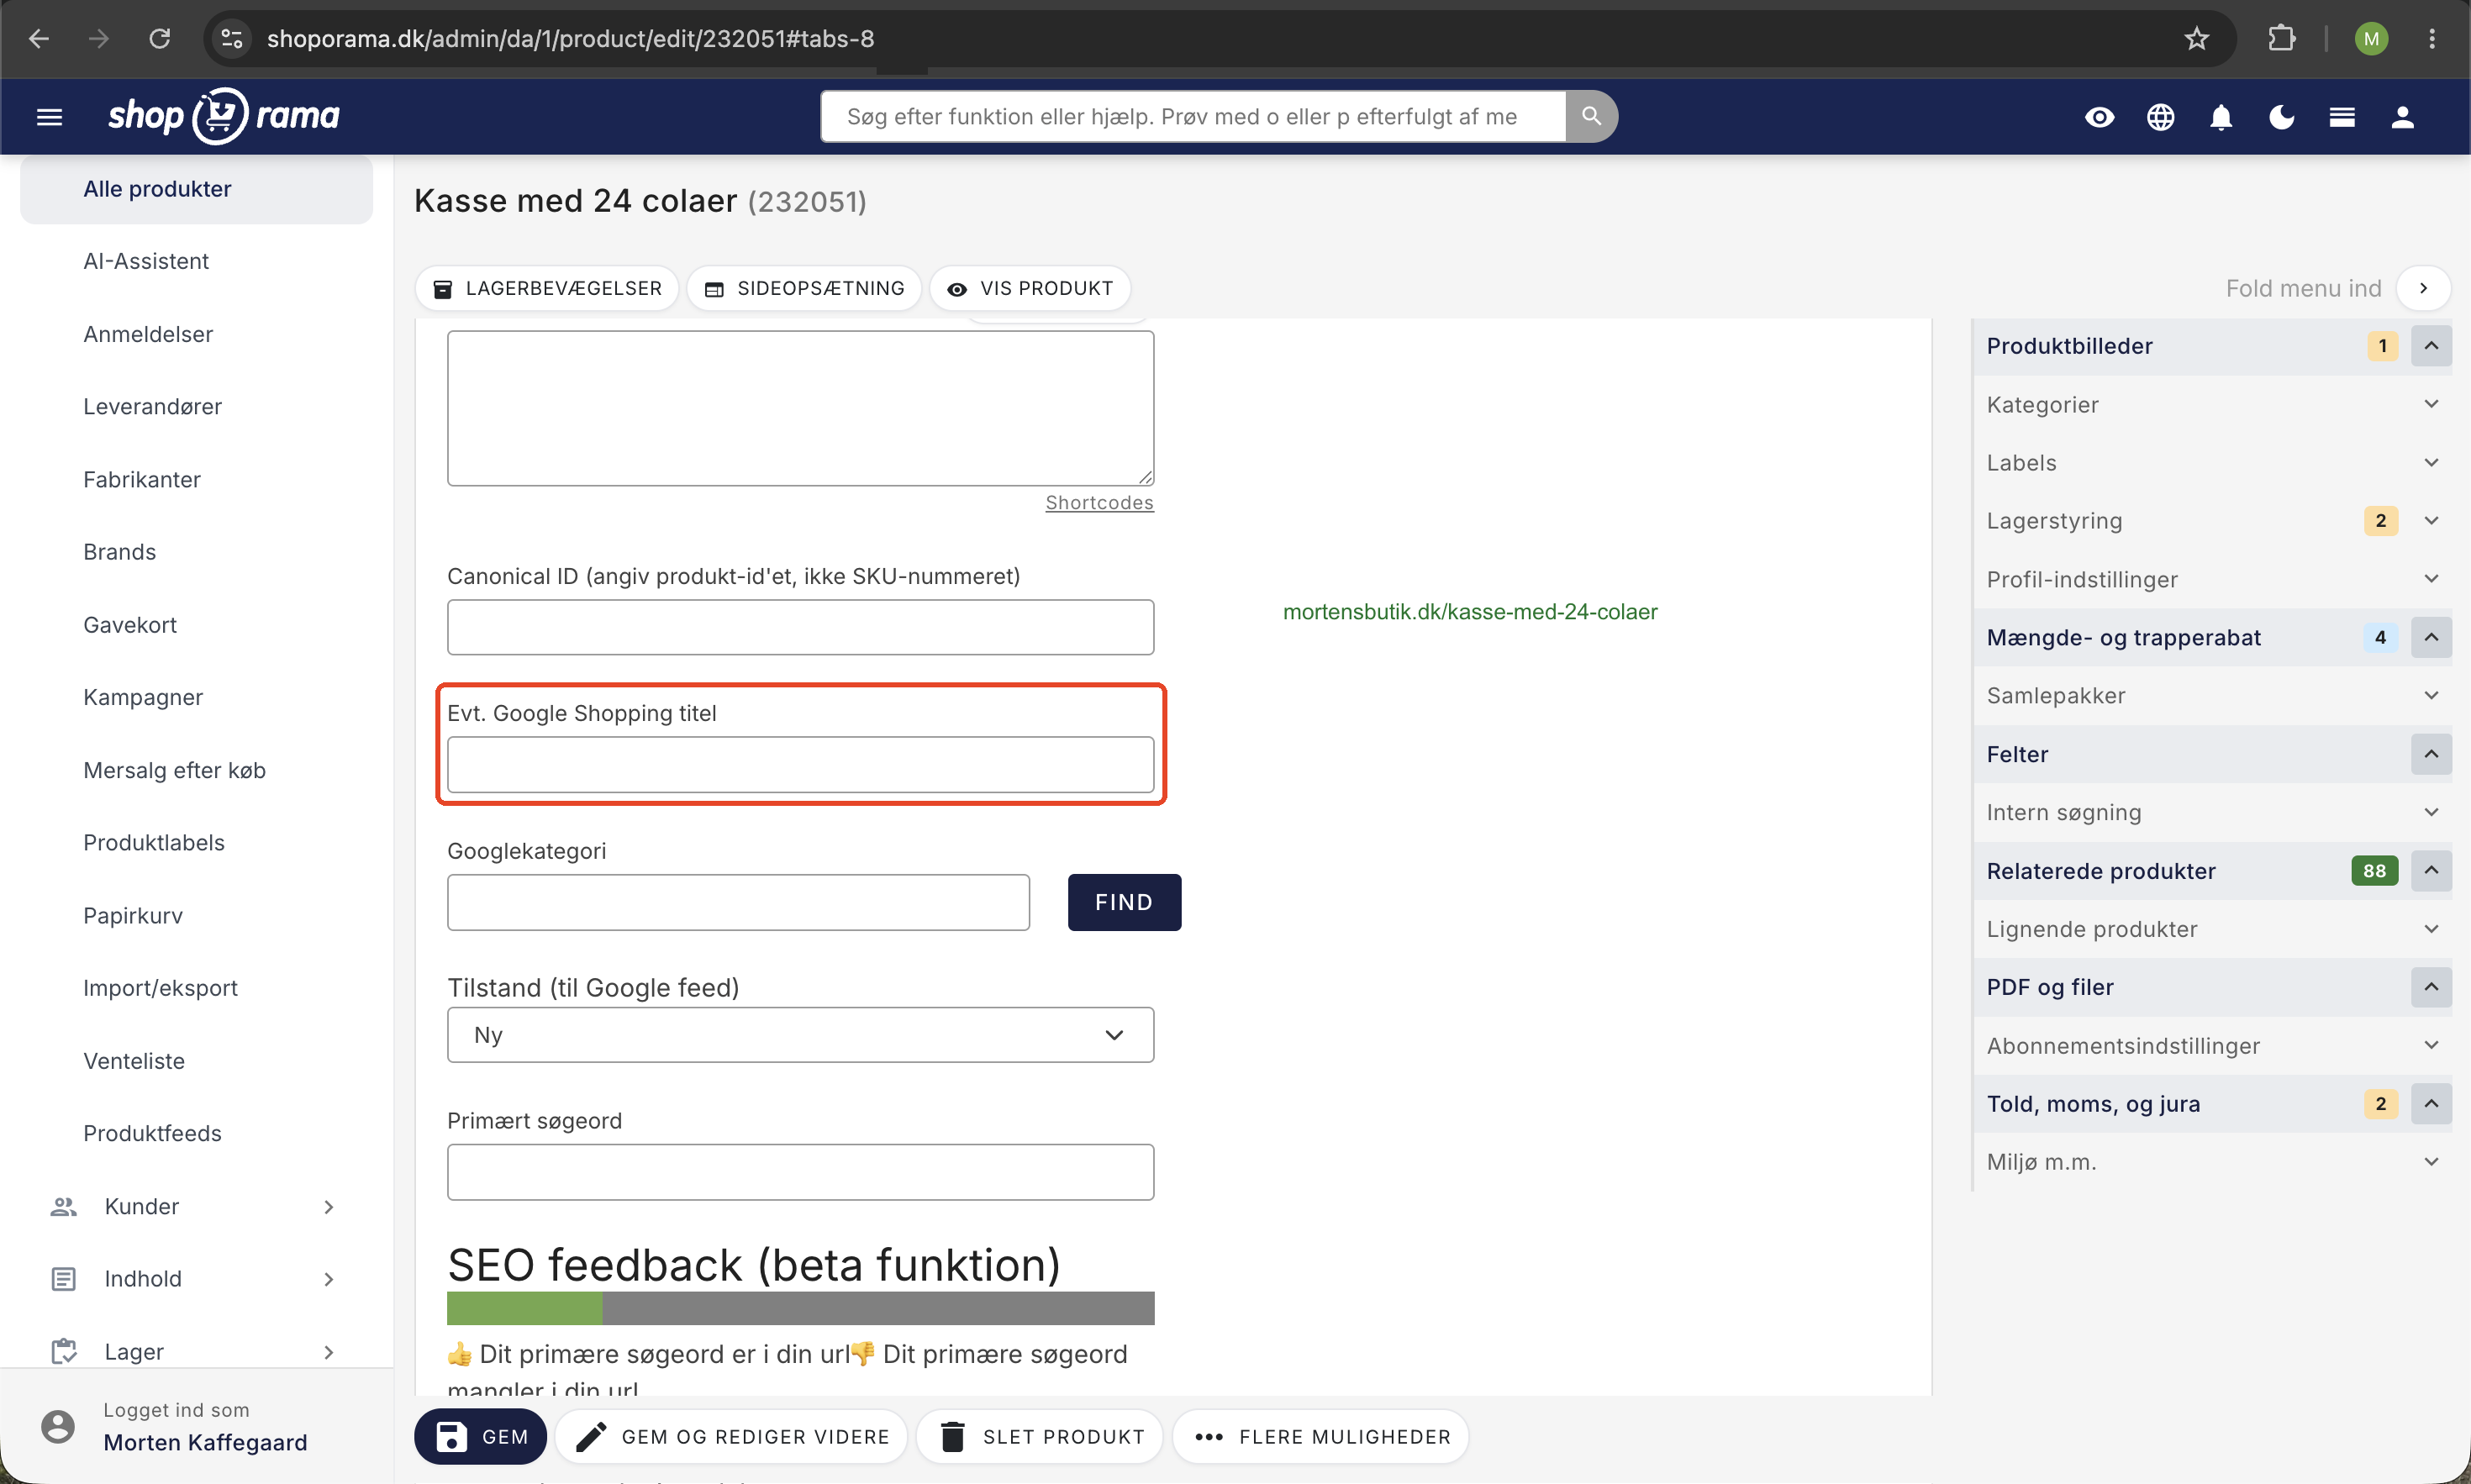Click the globe language icon
Viewport: 2471px width, 1484px height.
pyautogui.click(x=2160, y=117)
